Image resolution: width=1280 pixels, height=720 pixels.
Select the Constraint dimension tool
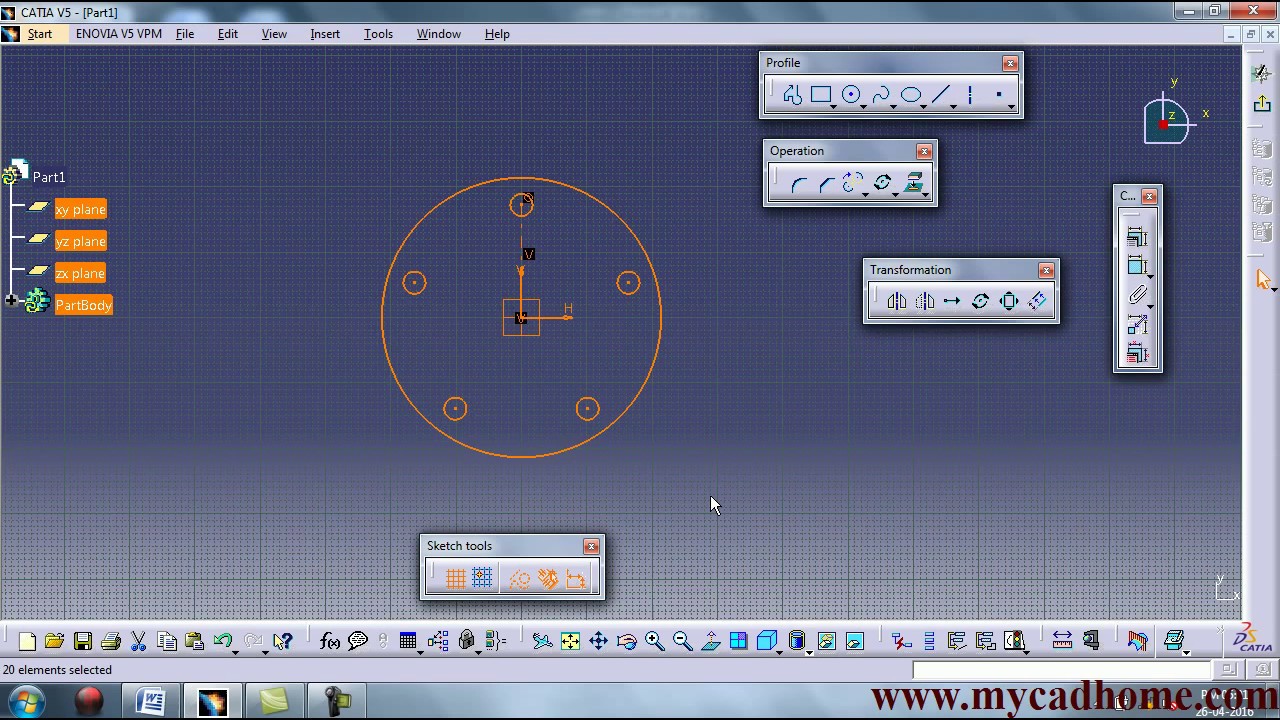click(x=1137, y=266)
